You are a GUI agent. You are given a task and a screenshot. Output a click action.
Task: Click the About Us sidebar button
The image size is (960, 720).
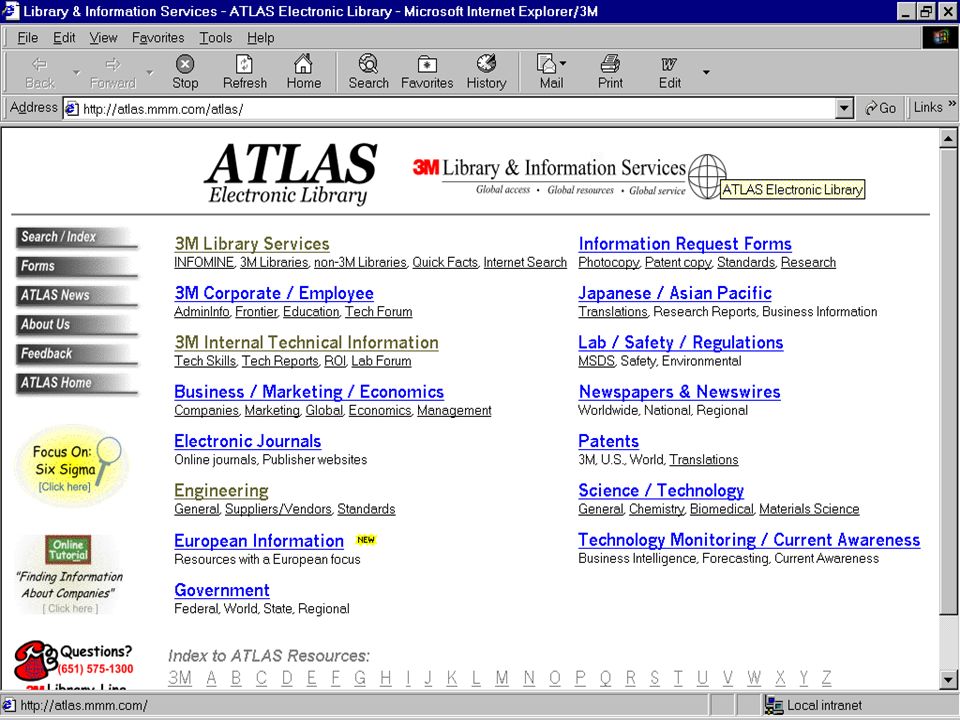pyautogui.click(x=77, y=324)
